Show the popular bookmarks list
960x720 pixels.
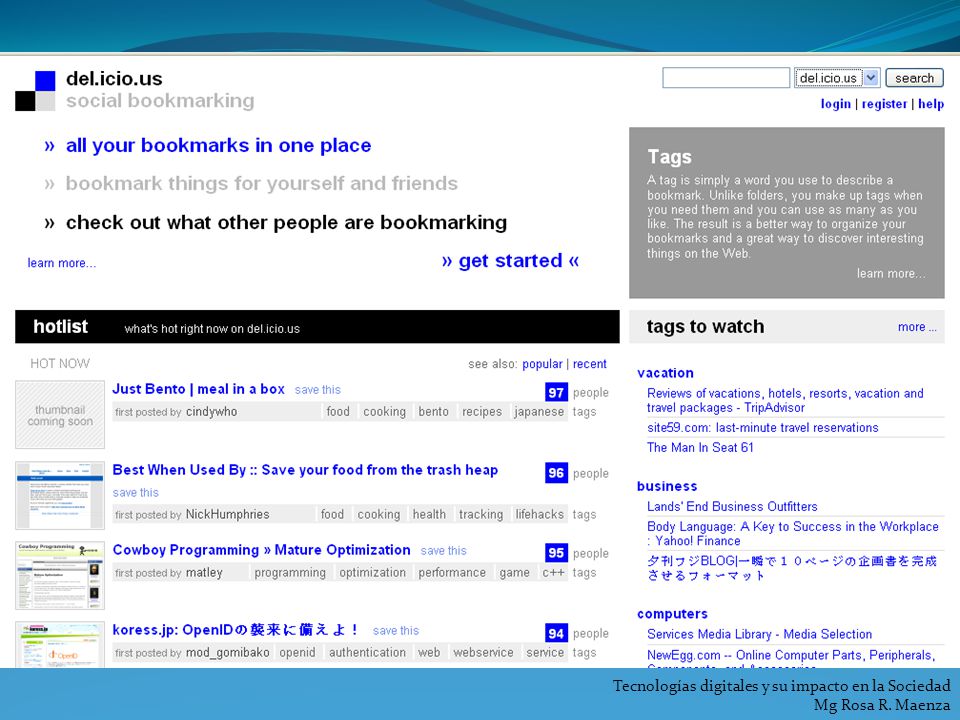coord(542,364)
